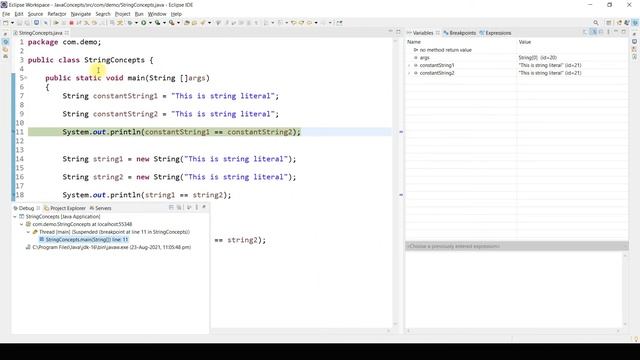Toggle breakpoint marker at line 11

[13, 132]
